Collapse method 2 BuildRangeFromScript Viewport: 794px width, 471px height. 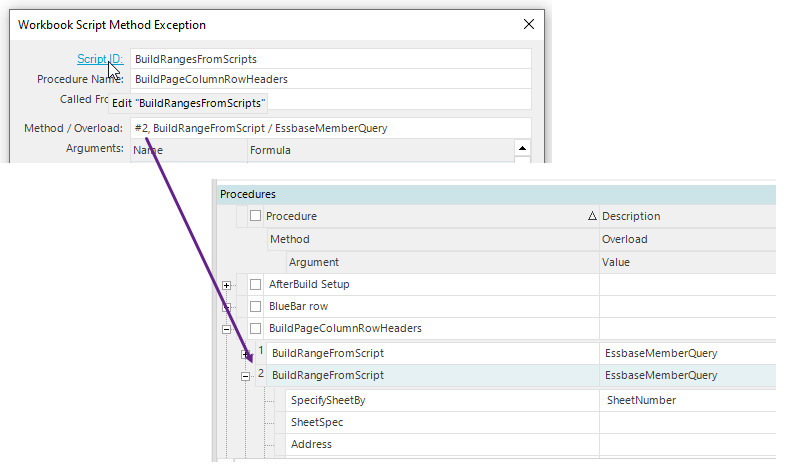(x=246, y=376)
